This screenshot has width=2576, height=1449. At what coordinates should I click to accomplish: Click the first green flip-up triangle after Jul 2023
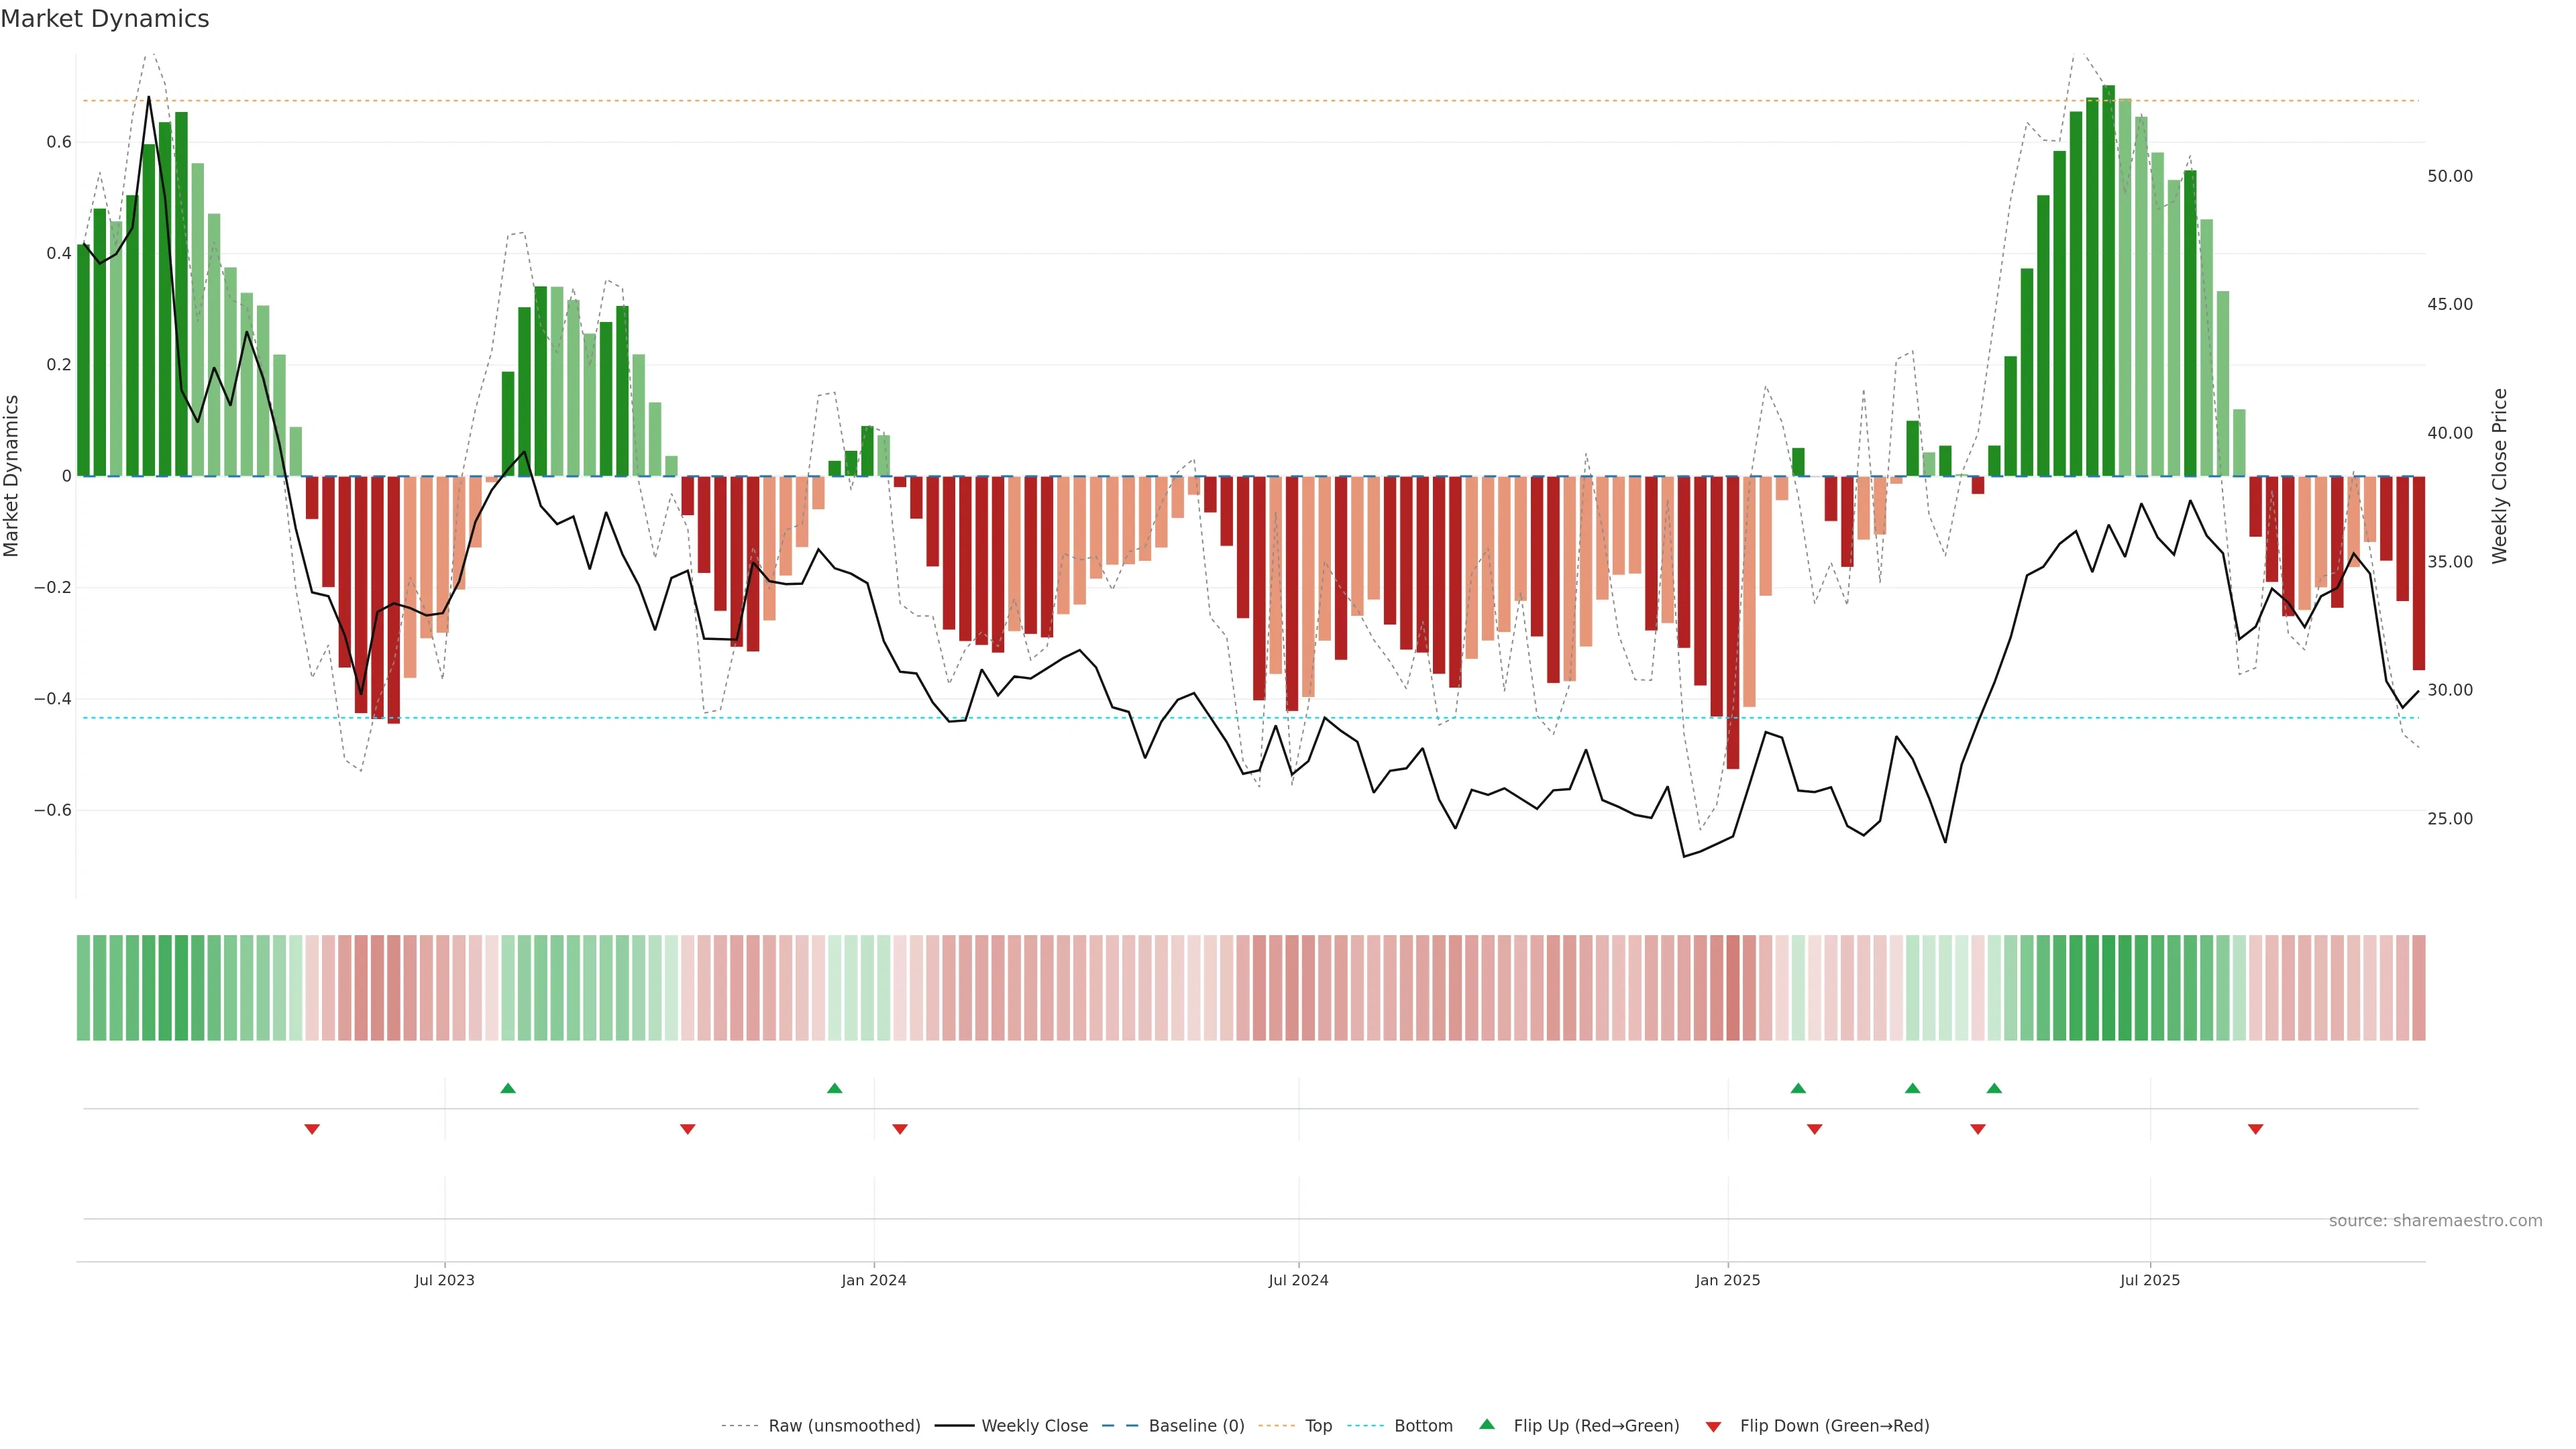(508, 1088)
